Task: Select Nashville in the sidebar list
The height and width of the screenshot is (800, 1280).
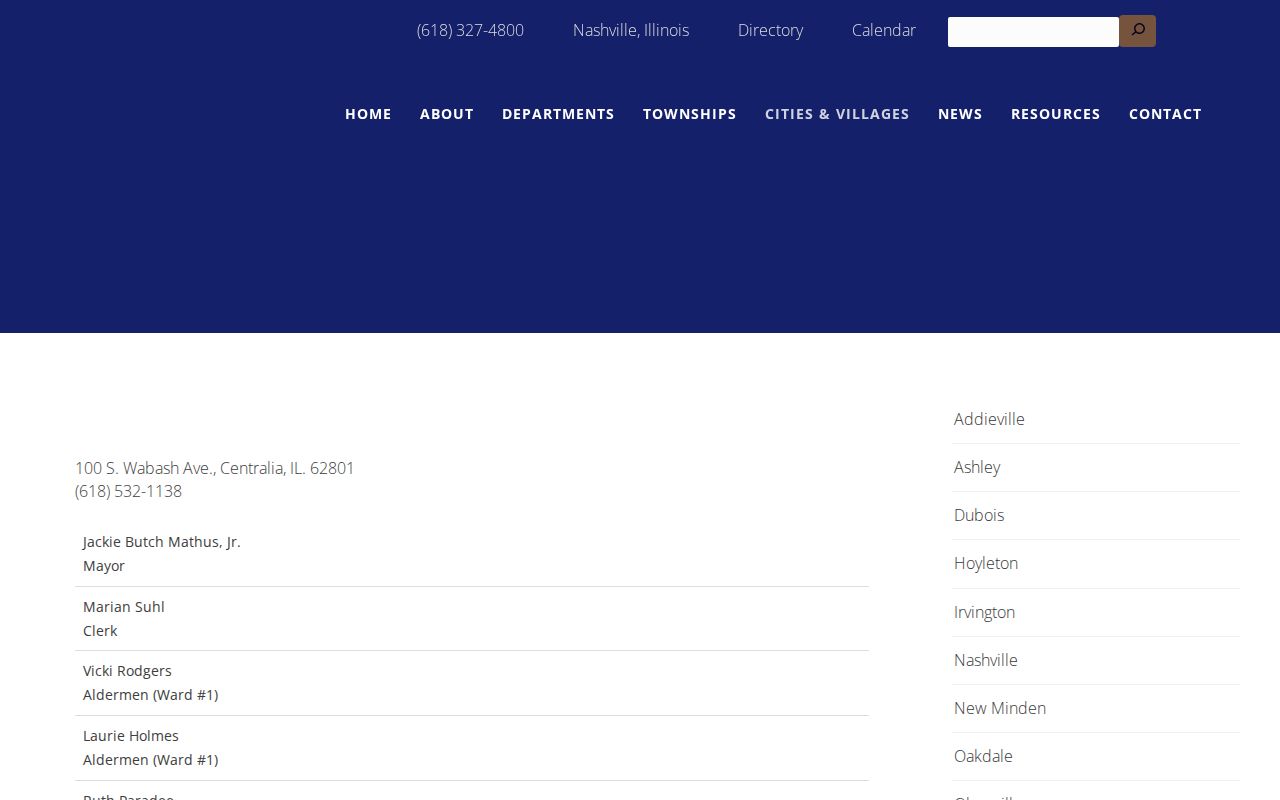Action: click(x=986, y=660)
